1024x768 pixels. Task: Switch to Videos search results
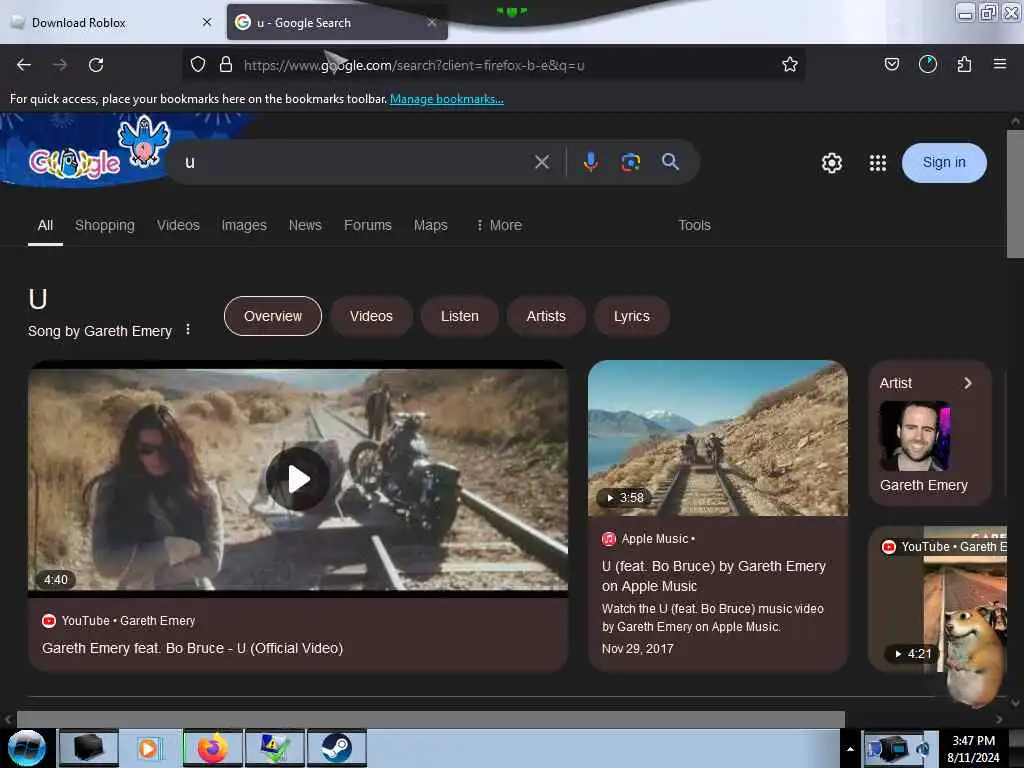click(178, 225)
